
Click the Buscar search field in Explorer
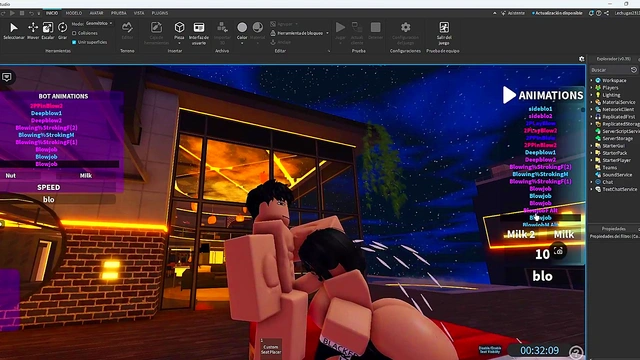(610, 70)
